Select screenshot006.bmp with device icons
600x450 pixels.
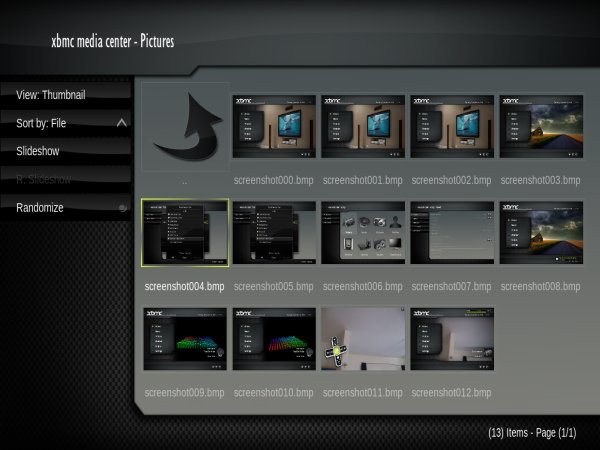point(363,233)
